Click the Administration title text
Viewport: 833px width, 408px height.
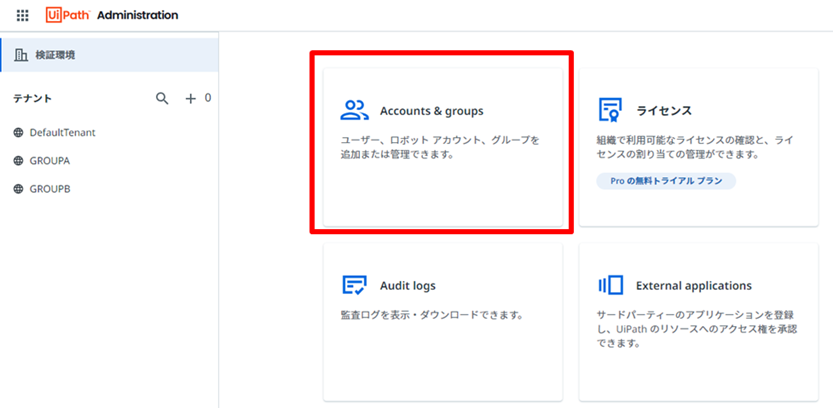tap(138, 15)
